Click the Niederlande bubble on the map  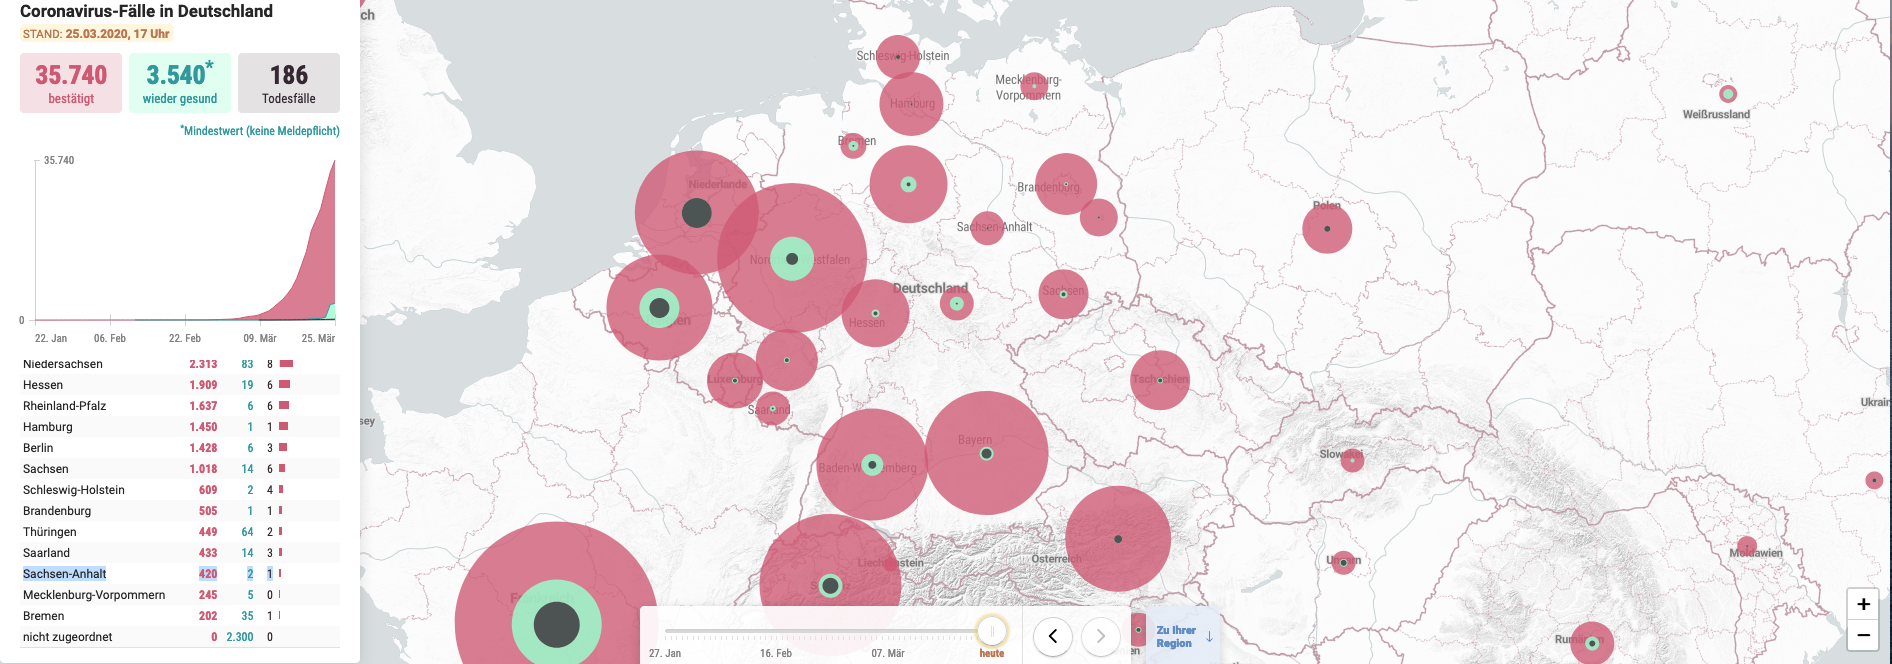point(697,213)
